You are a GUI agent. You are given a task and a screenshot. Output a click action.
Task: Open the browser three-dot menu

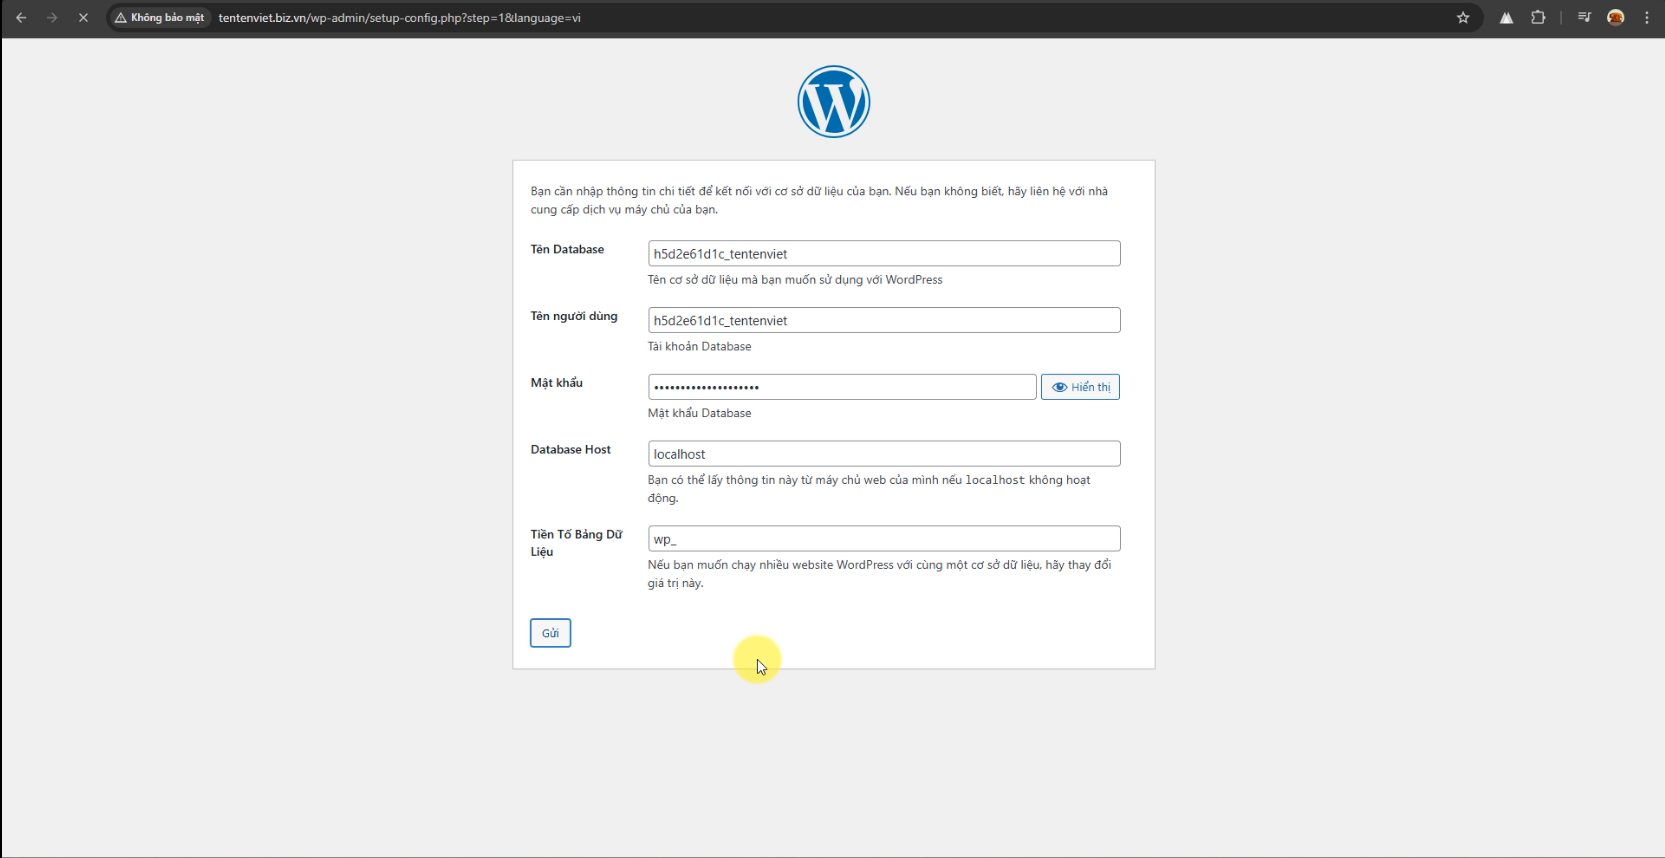coord(1647,18)
